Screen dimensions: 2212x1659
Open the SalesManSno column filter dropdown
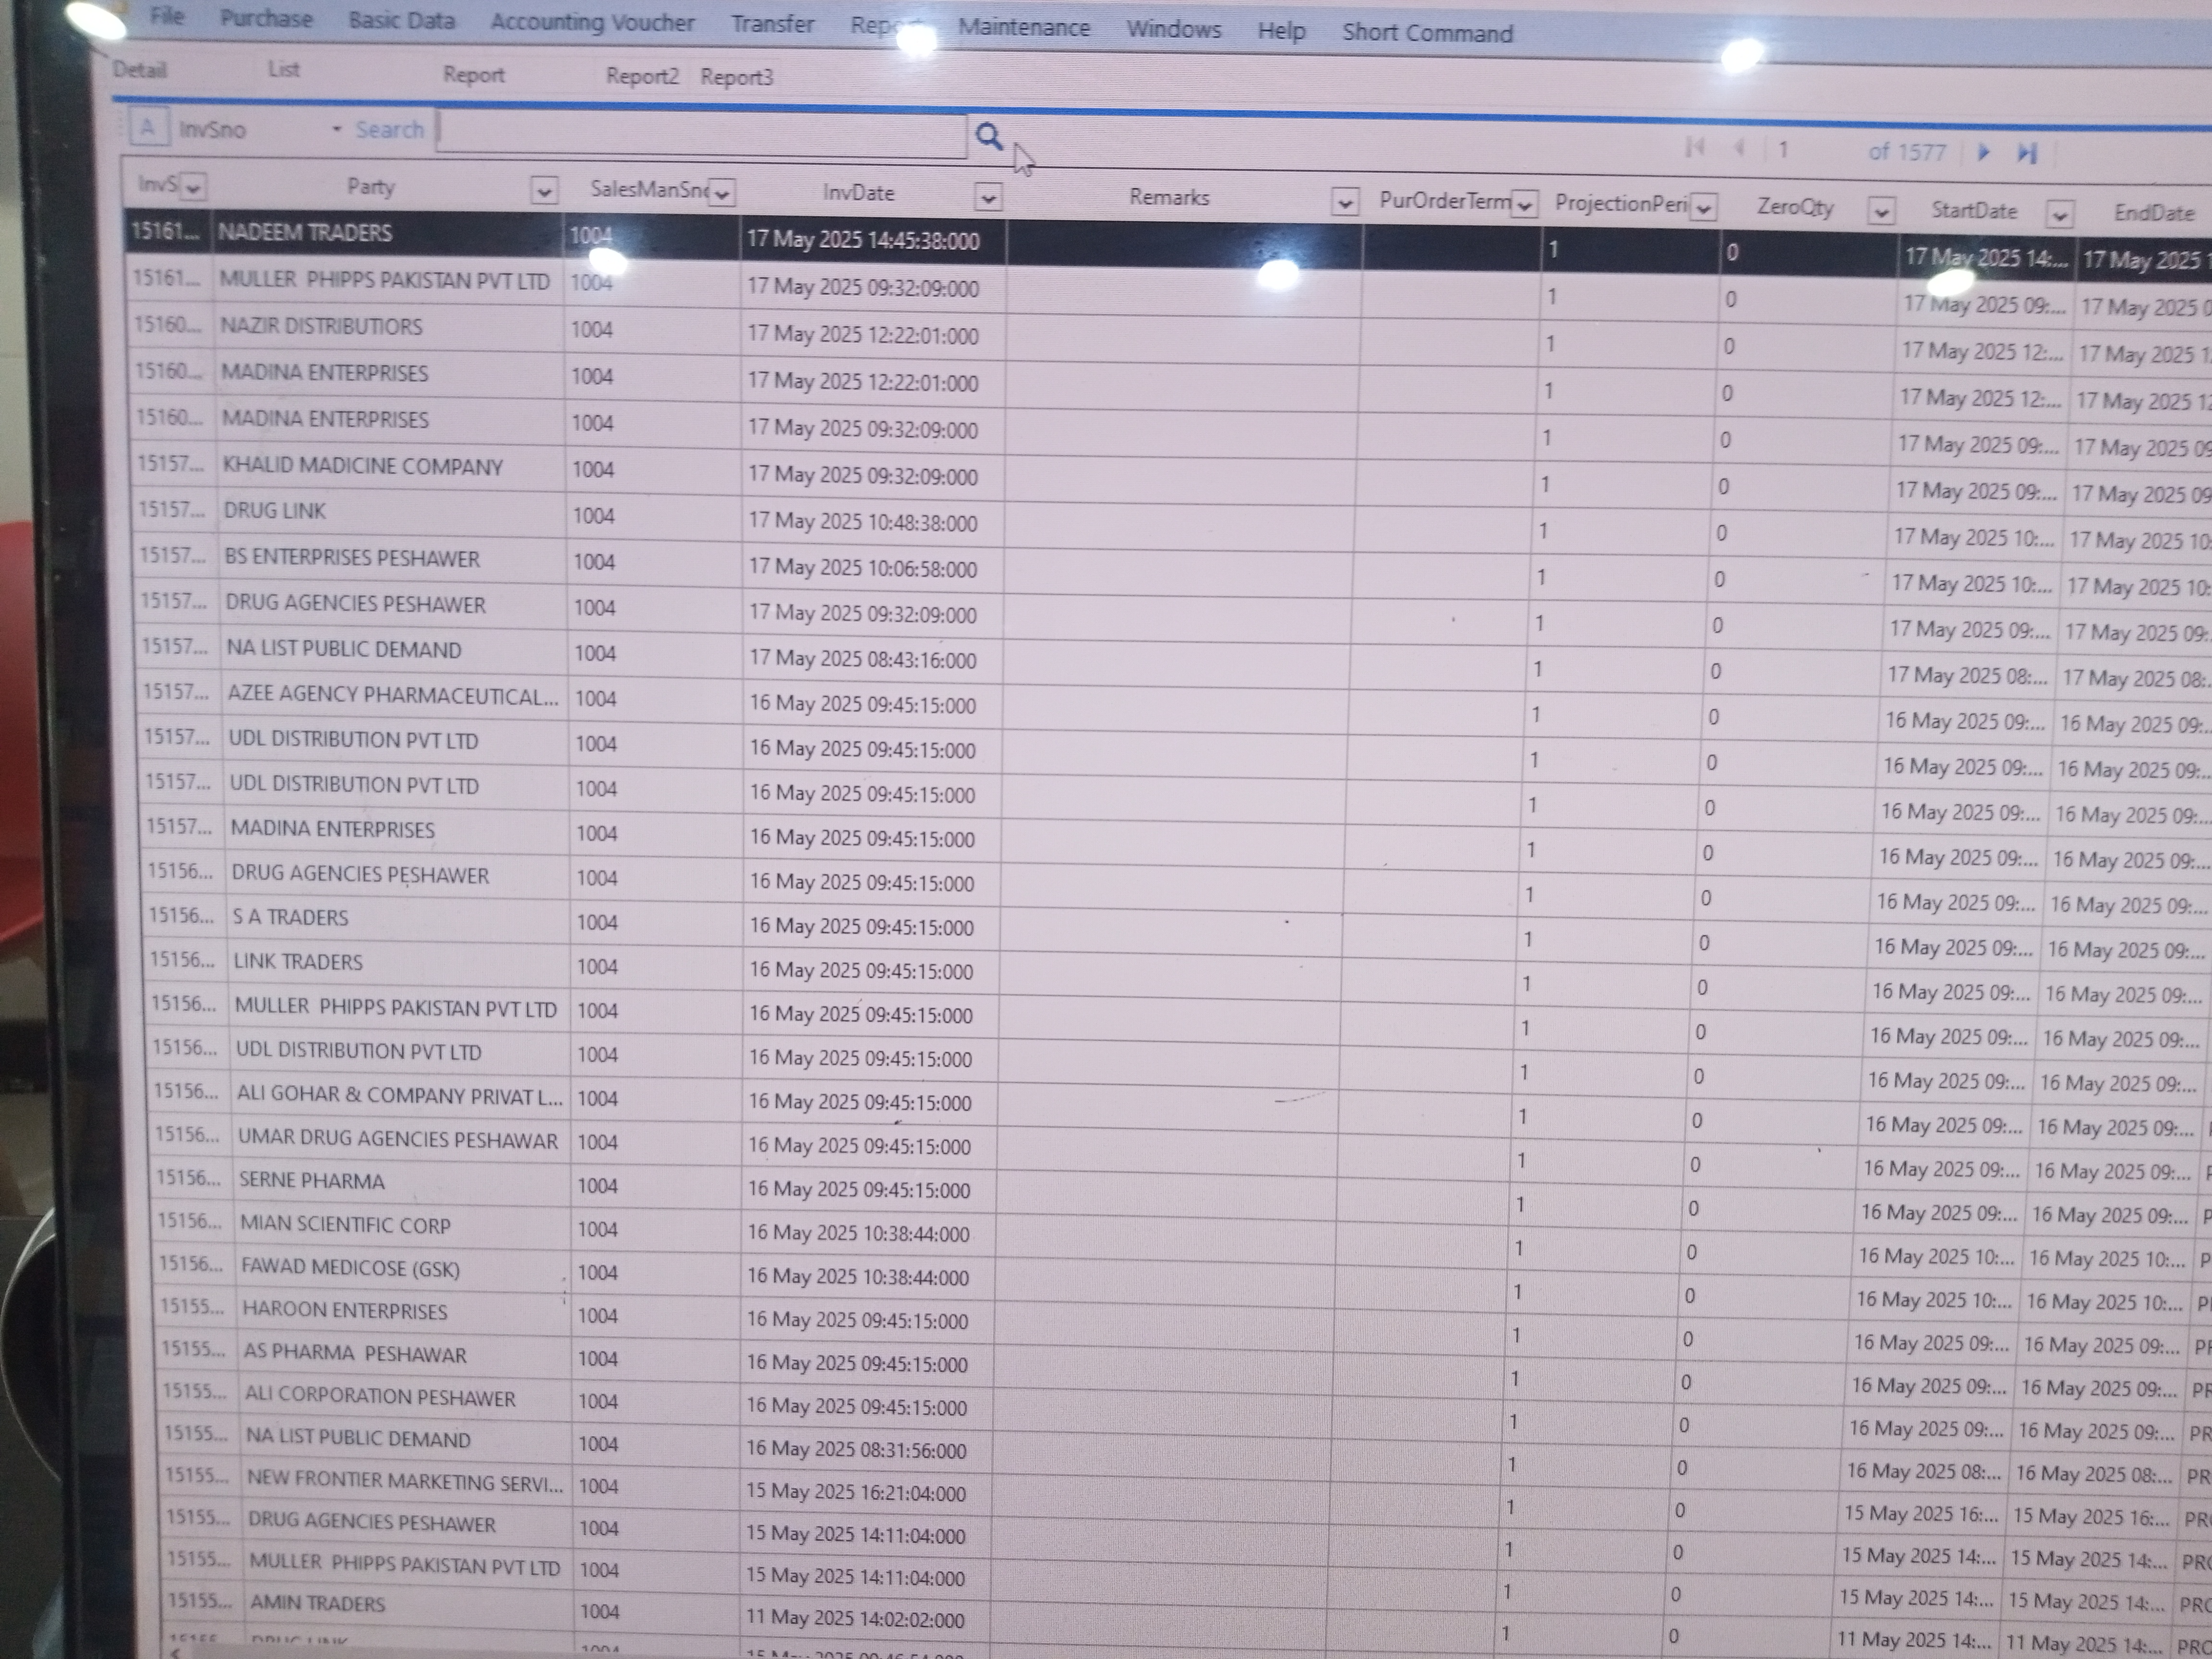pos(722,193)
